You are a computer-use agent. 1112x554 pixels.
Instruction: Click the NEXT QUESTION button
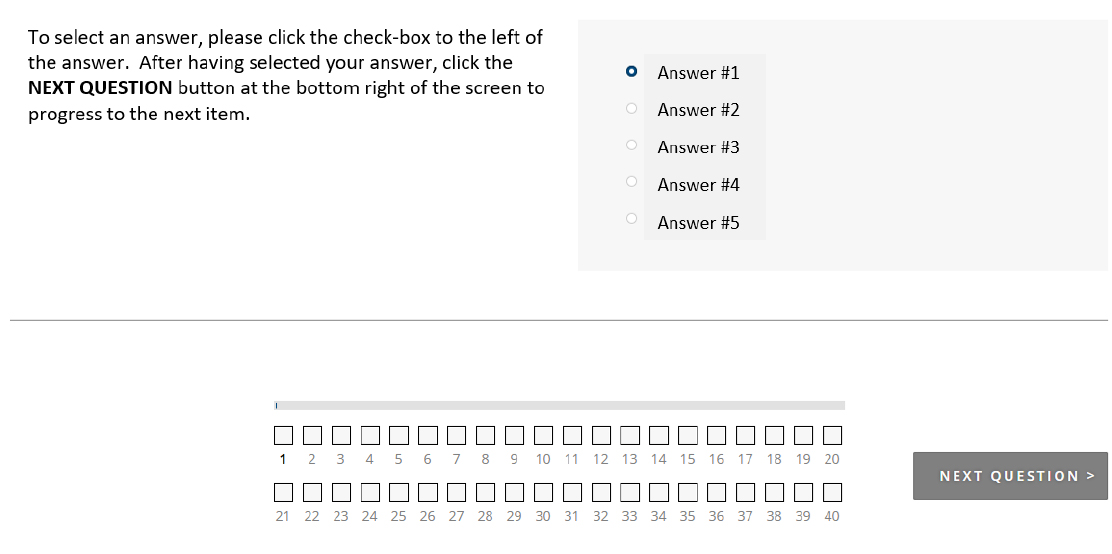coord(1009,476)
